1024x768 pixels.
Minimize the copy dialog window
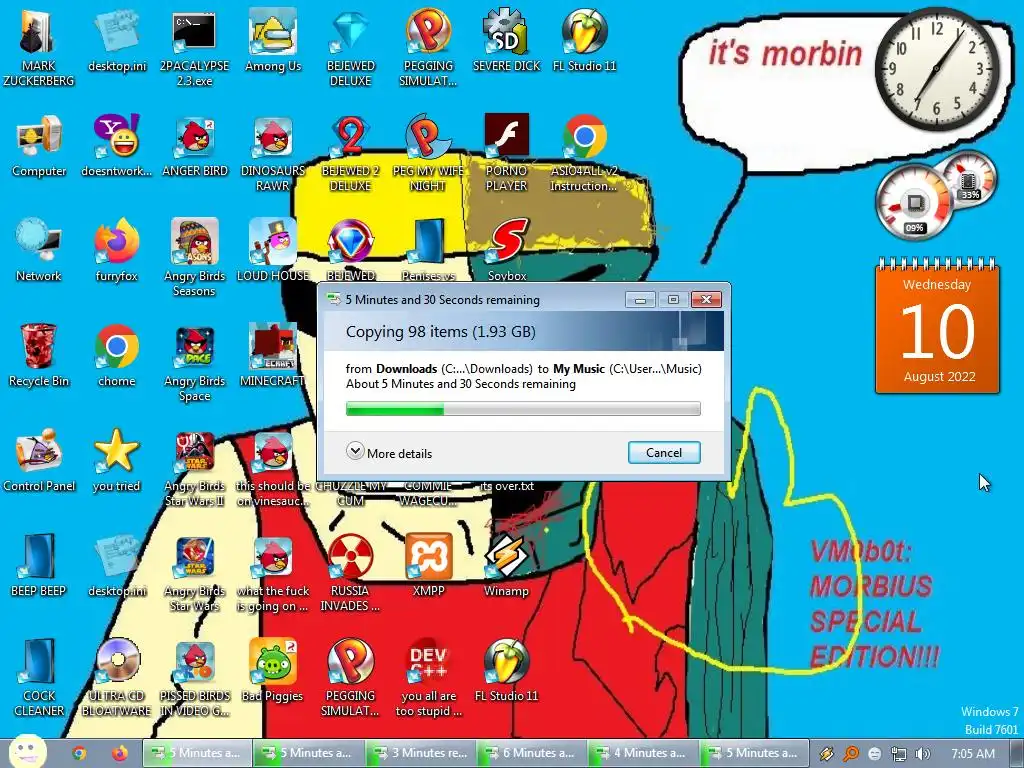point(640,300)
